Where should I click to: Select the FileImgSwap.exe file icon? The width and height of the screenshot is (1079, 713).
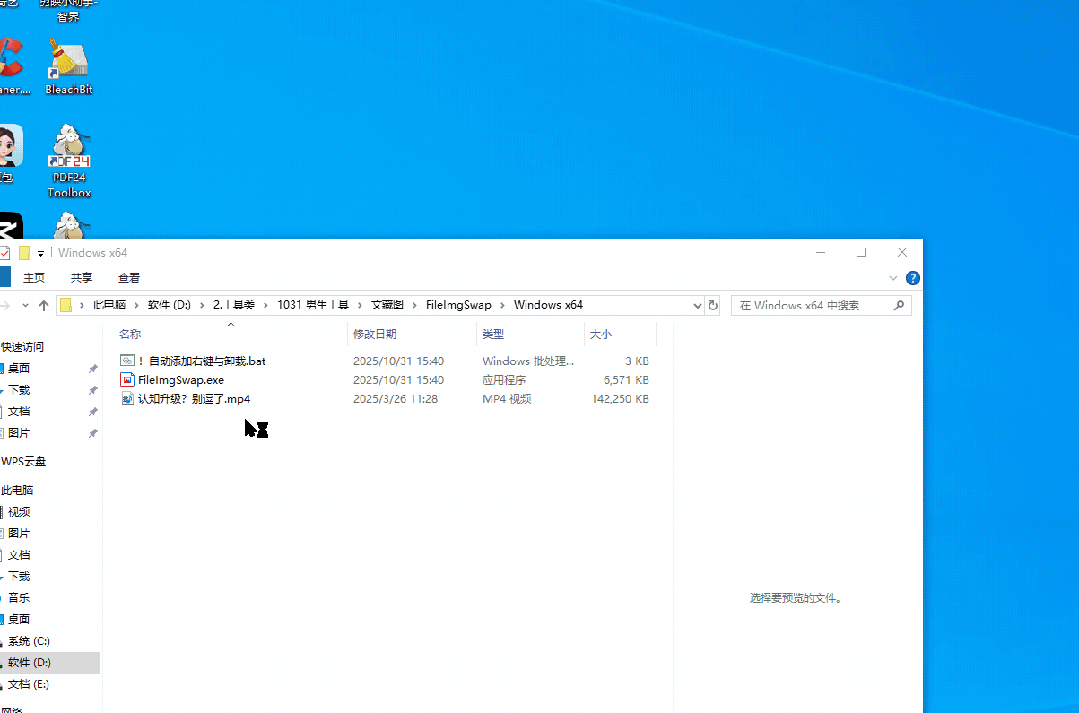(x=127, y=380)
